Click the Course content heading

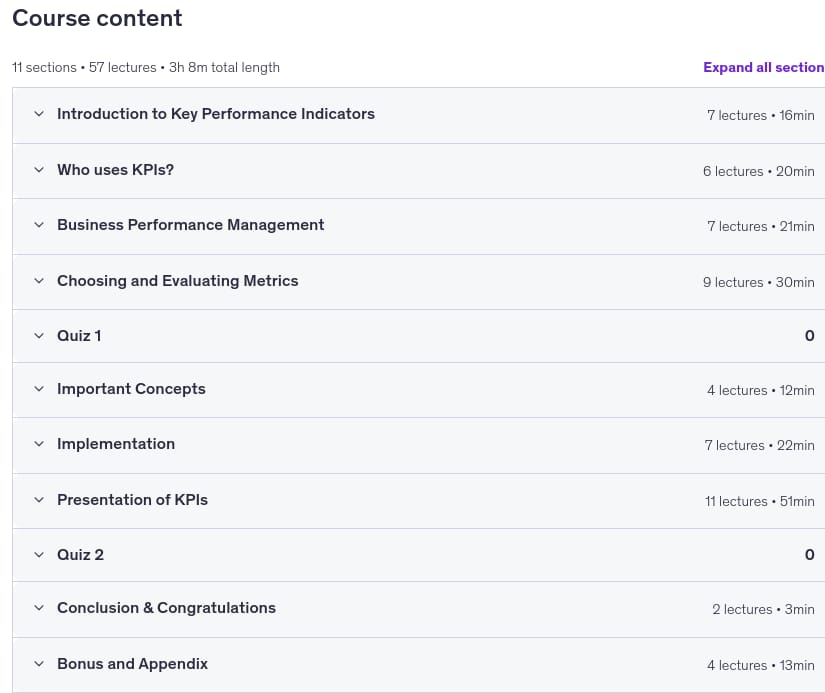pos(97,18)
